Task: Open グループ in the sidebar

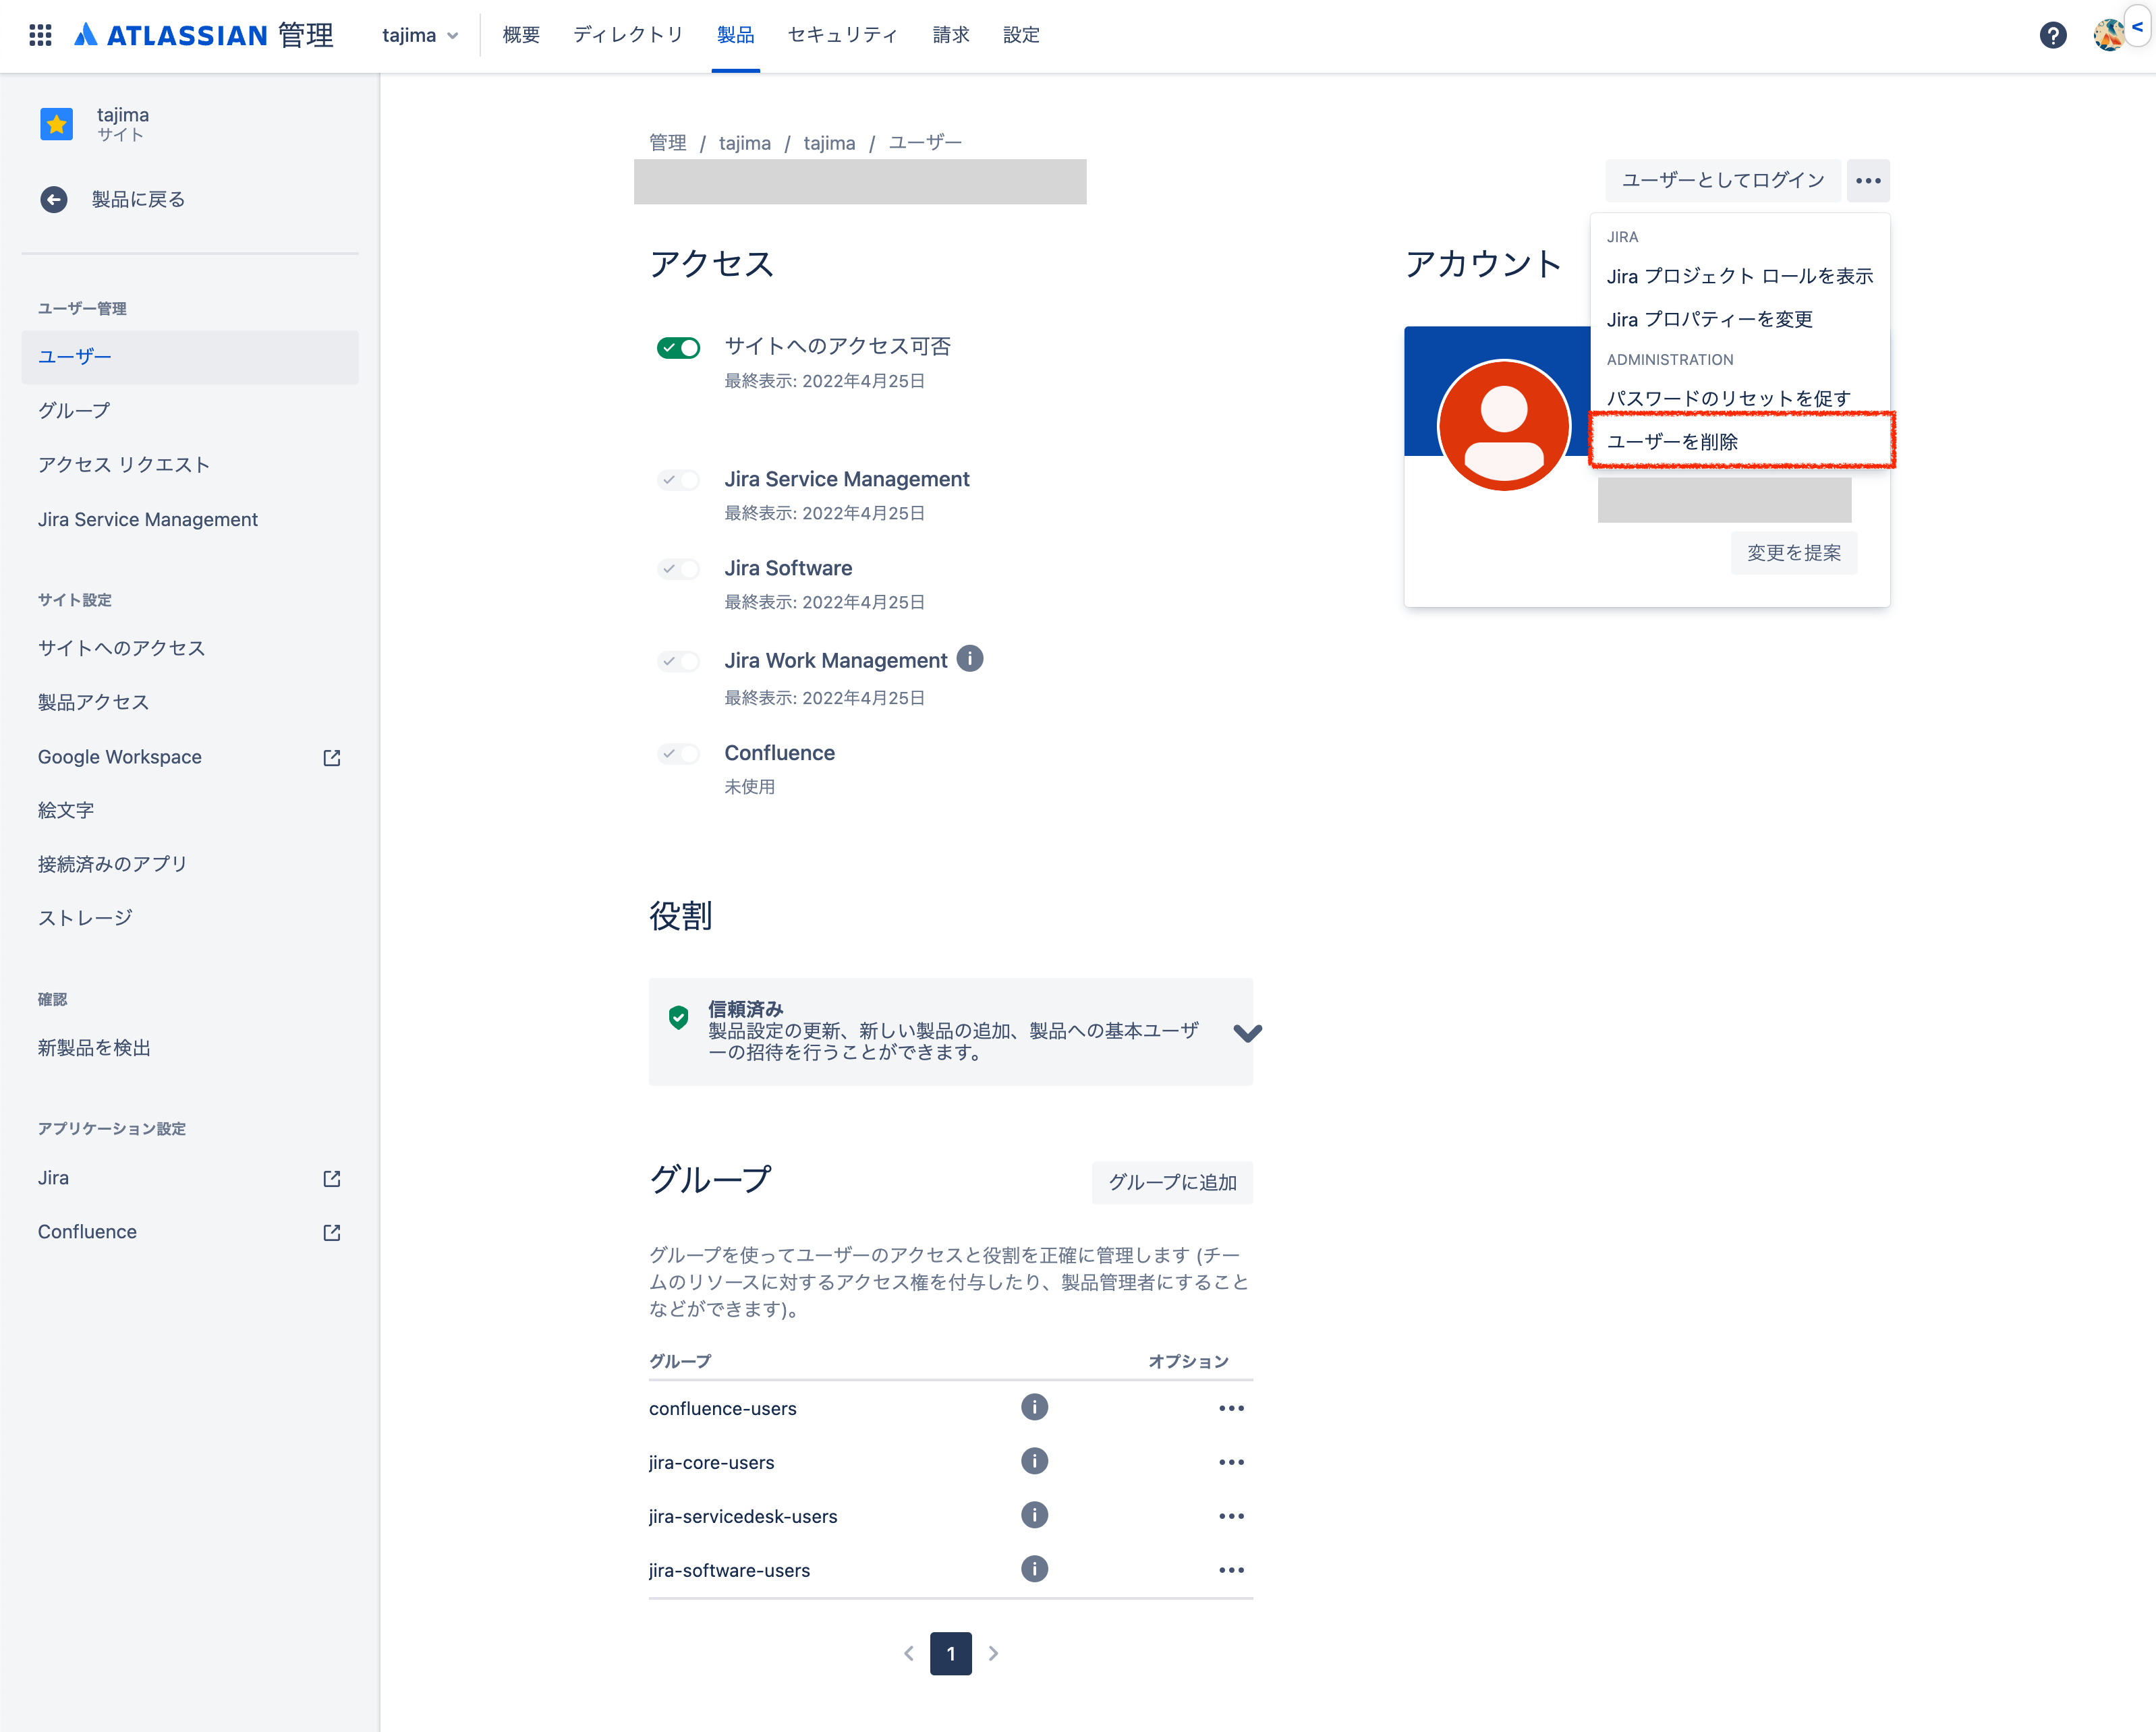Action: (190, 410)
